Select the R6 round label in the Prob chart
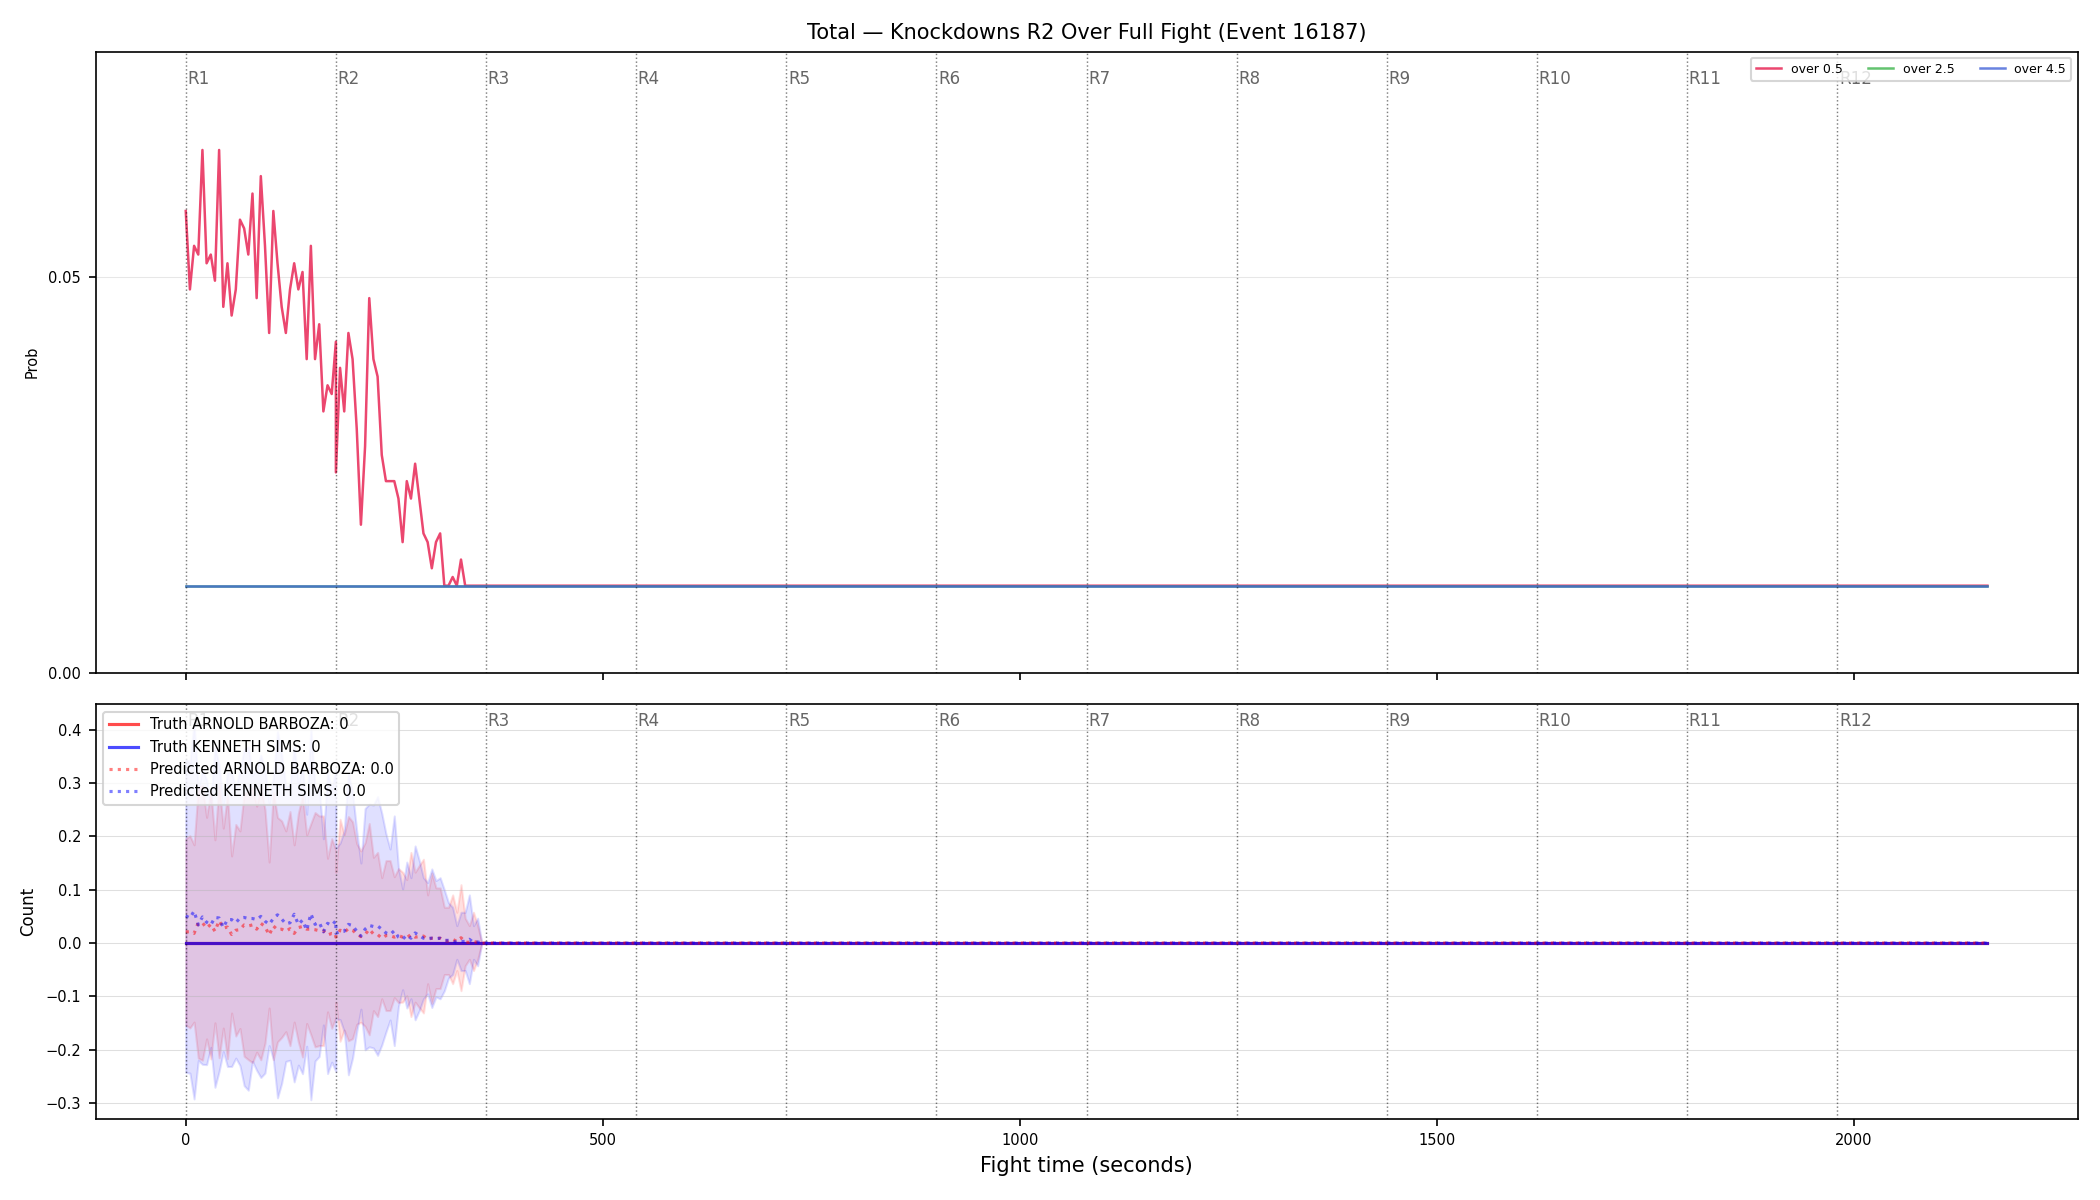The height and width of the screenshot is (1200, 2100). pyautogui.click(x=950, y=78)
